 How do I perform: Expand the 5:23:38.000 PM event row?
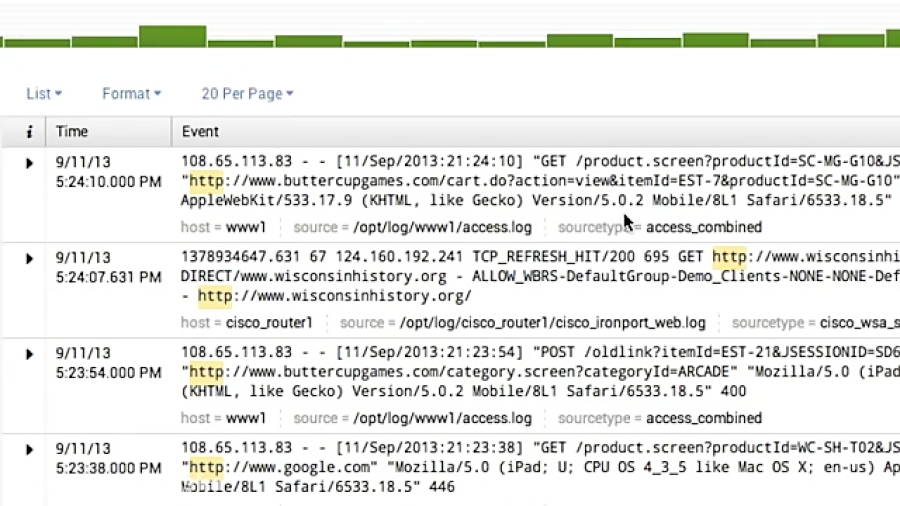point(29,450)
